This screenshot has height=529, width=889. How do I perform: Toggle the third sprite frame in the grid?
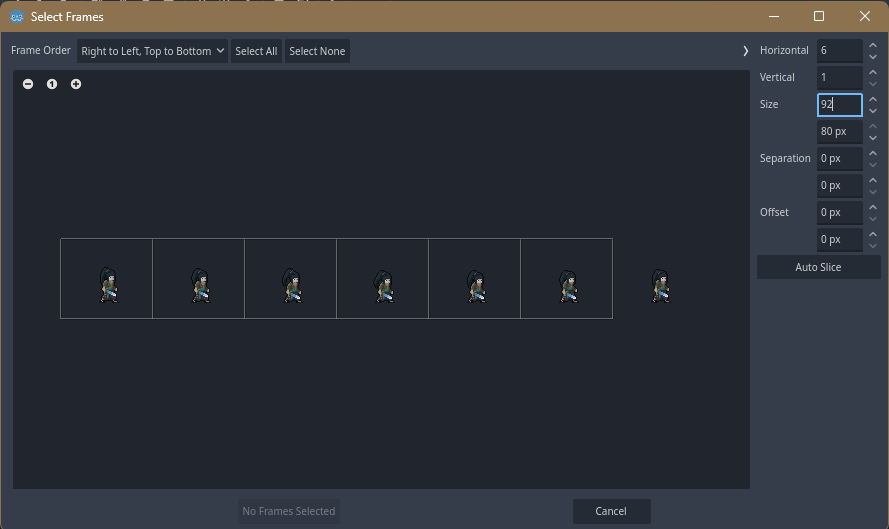tap(291, 279)
